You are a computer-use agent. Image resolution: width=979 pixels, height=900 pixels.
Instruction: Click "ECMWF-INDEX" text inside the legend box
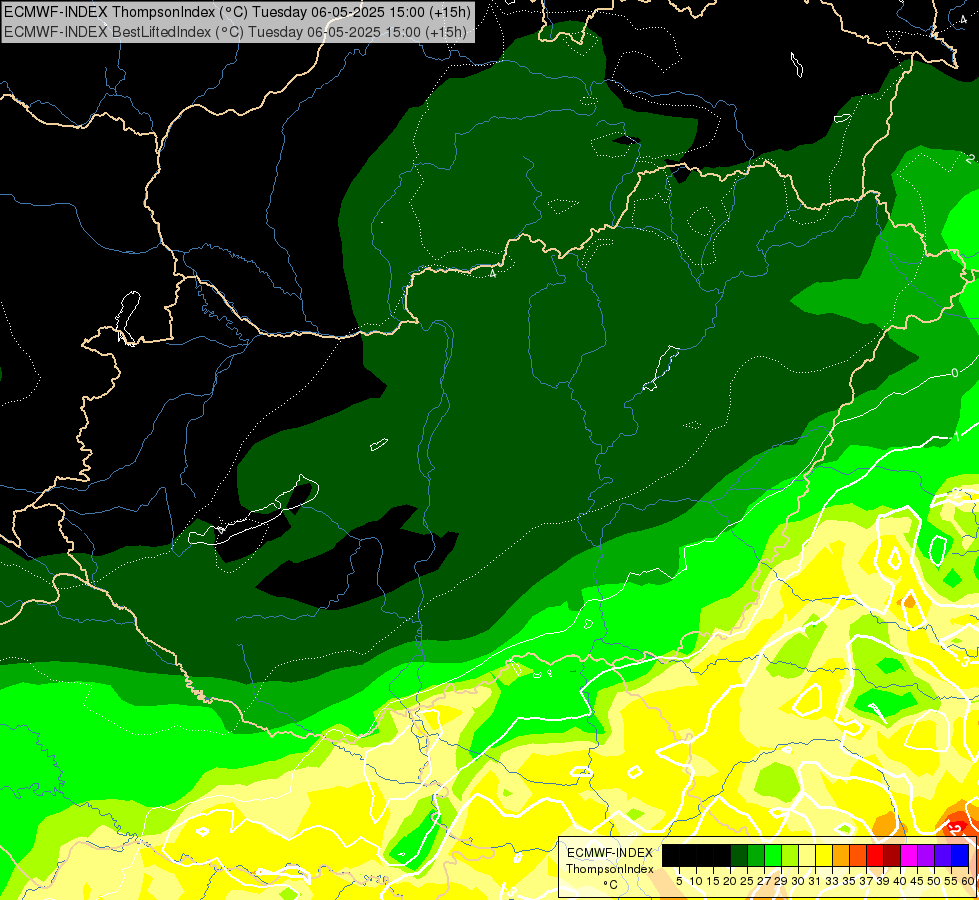point(610,853)
